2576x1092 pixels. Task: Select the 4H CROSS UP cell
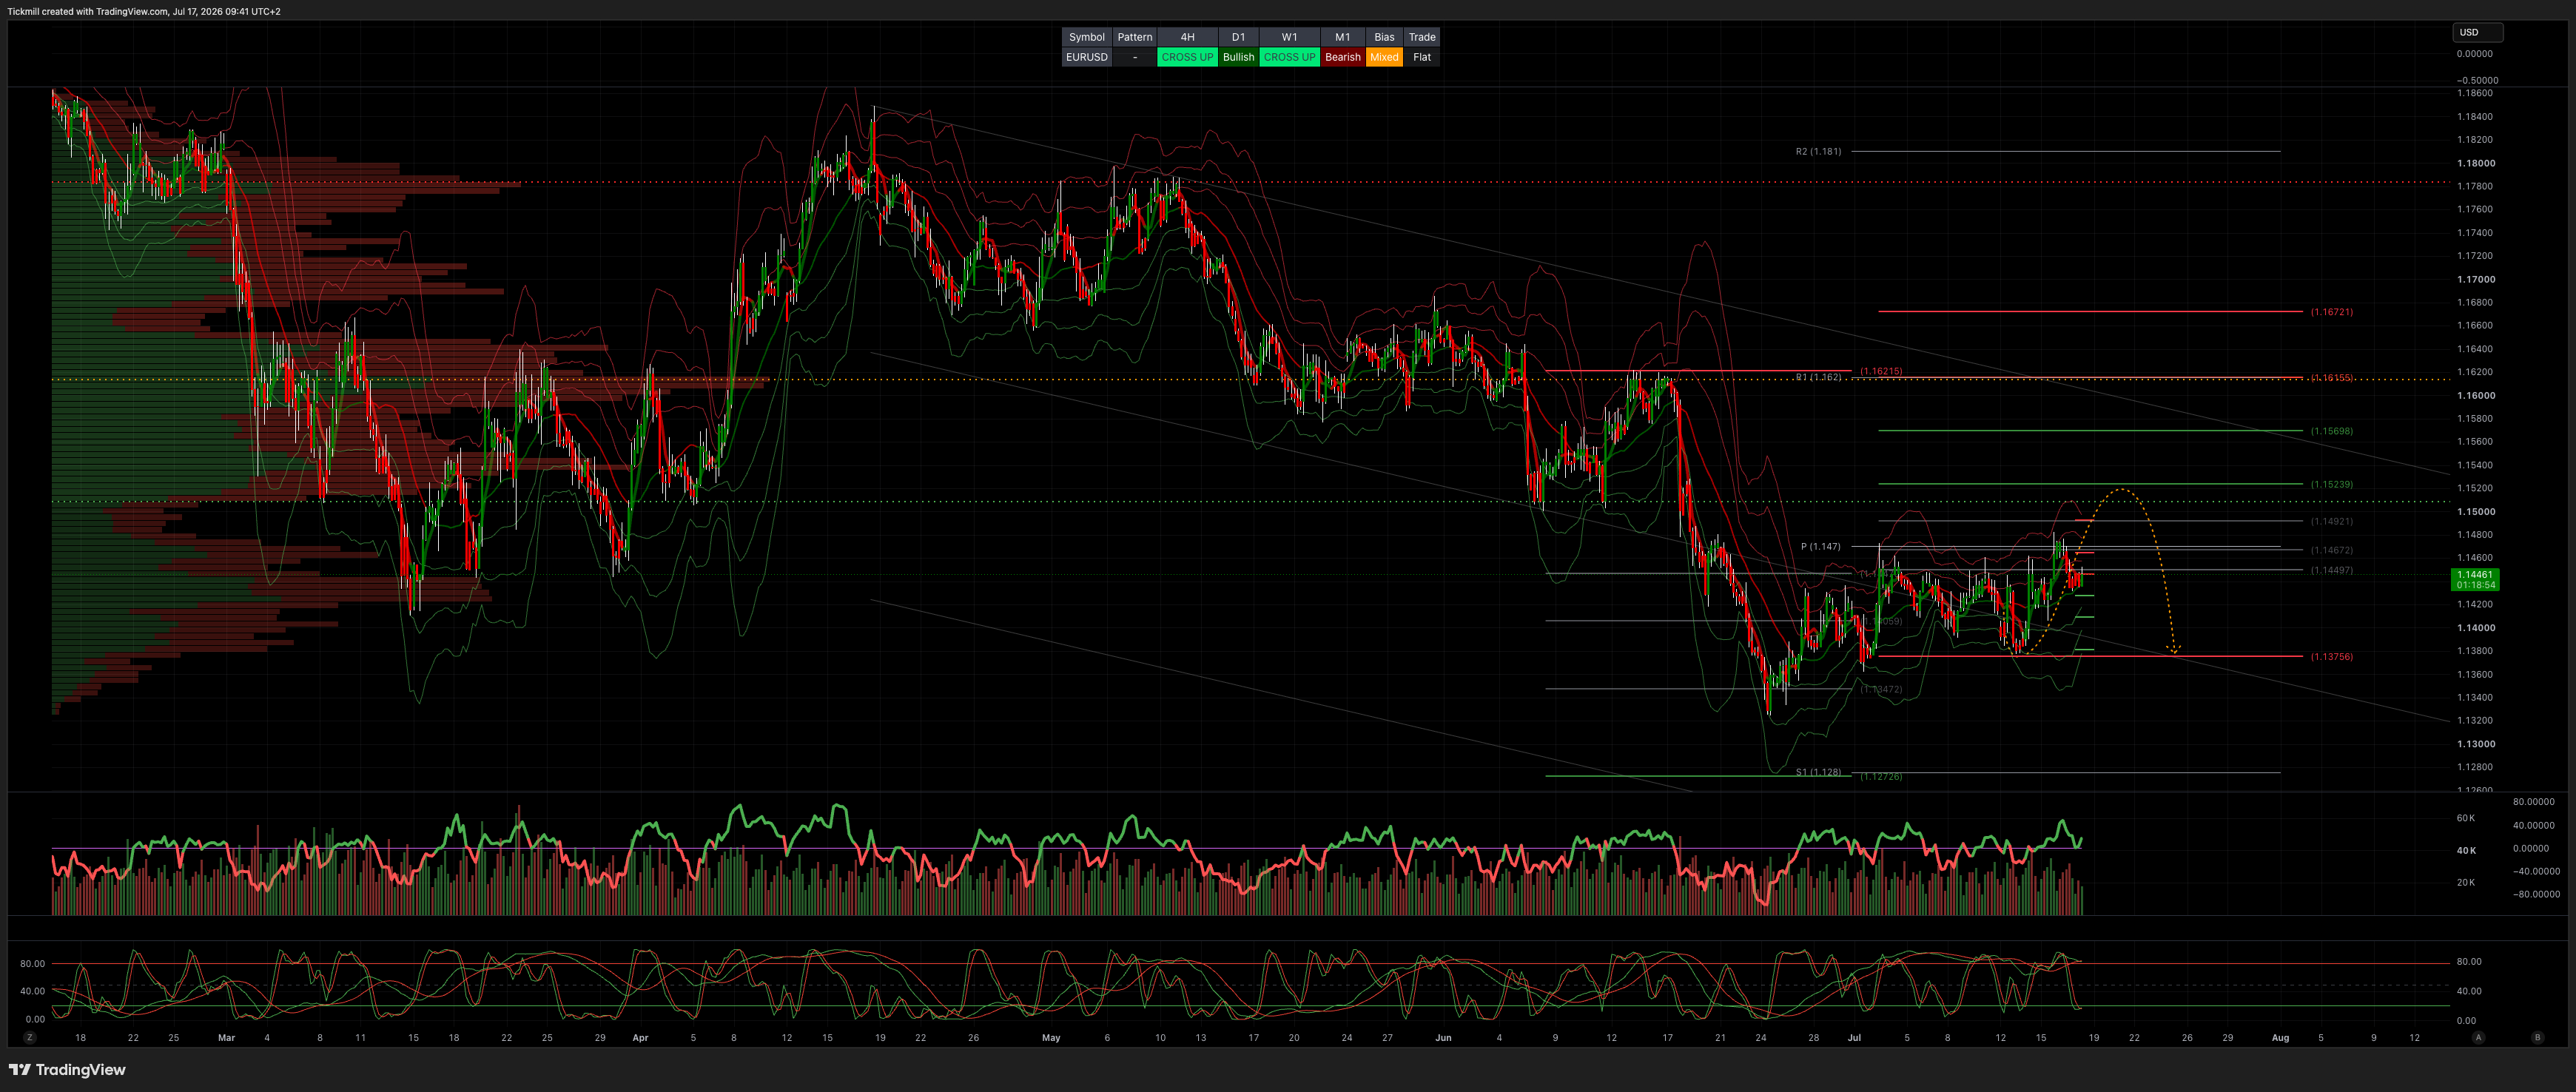pos(1187,57)
